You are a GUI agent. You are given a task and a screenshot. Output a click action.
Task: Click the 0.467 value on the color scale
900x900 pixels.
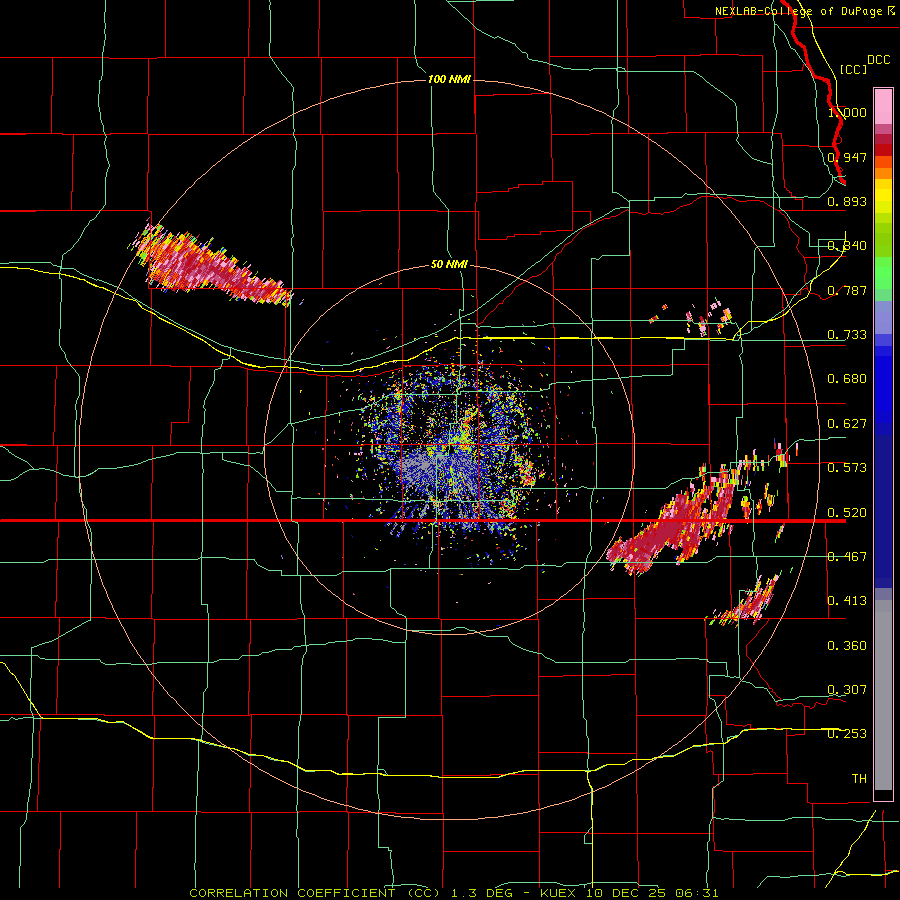(847, 557)
